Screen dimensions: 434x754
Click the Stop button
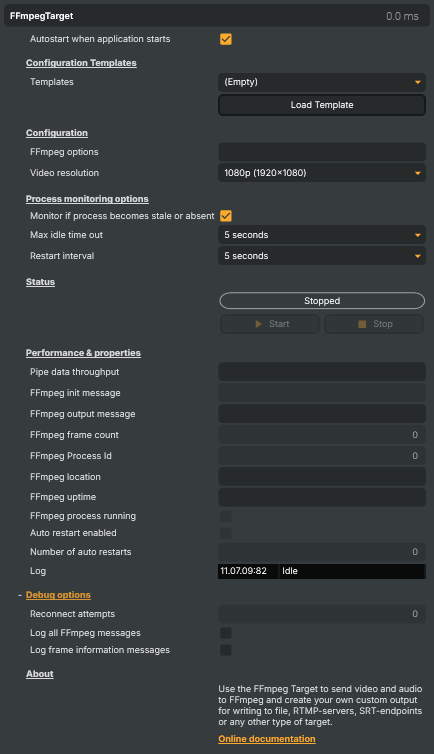(x=374, y=324)
